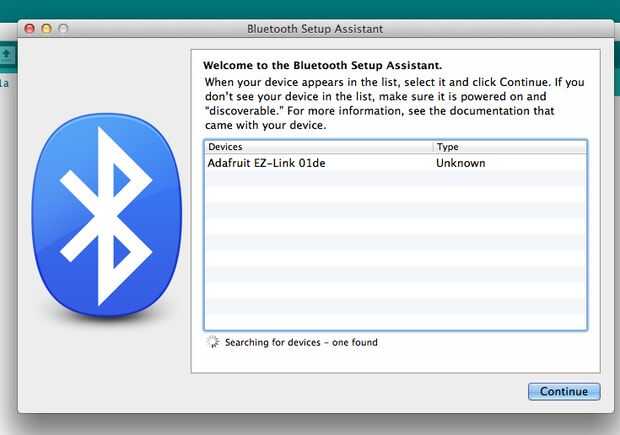Click the searching progress spinner
This screenshot has width=620, height=435.
(x=213, y=342)
